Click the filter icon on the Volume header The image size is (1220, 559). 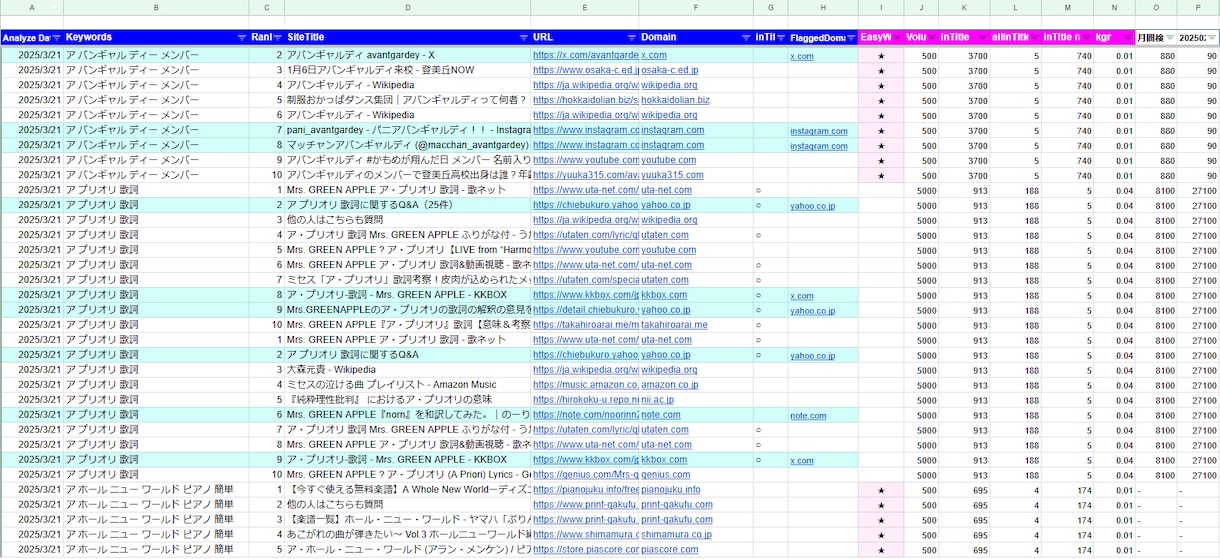[931, 38]
